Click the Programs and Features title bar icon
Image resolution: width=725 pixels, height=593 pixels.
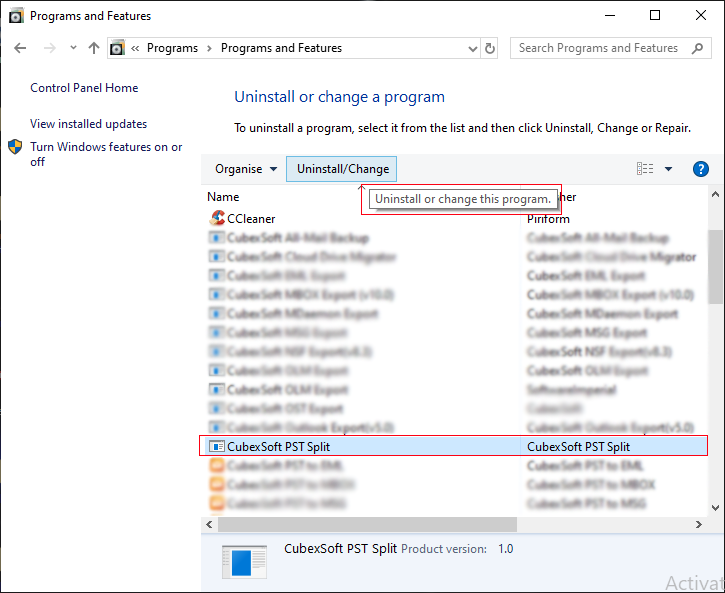click(16, 16)
